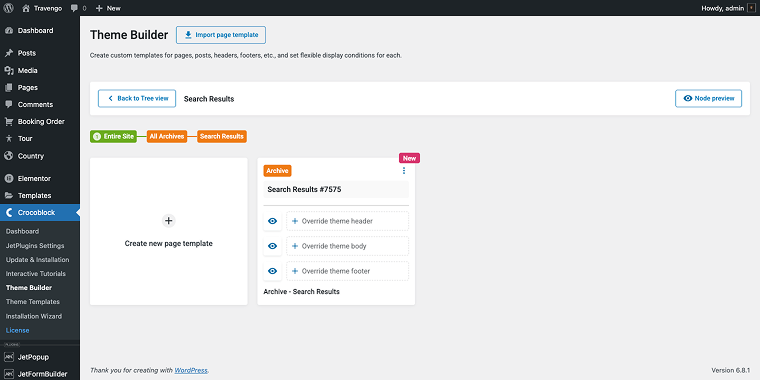Click the Comments icon in sidebar

(x=9, y=105)
